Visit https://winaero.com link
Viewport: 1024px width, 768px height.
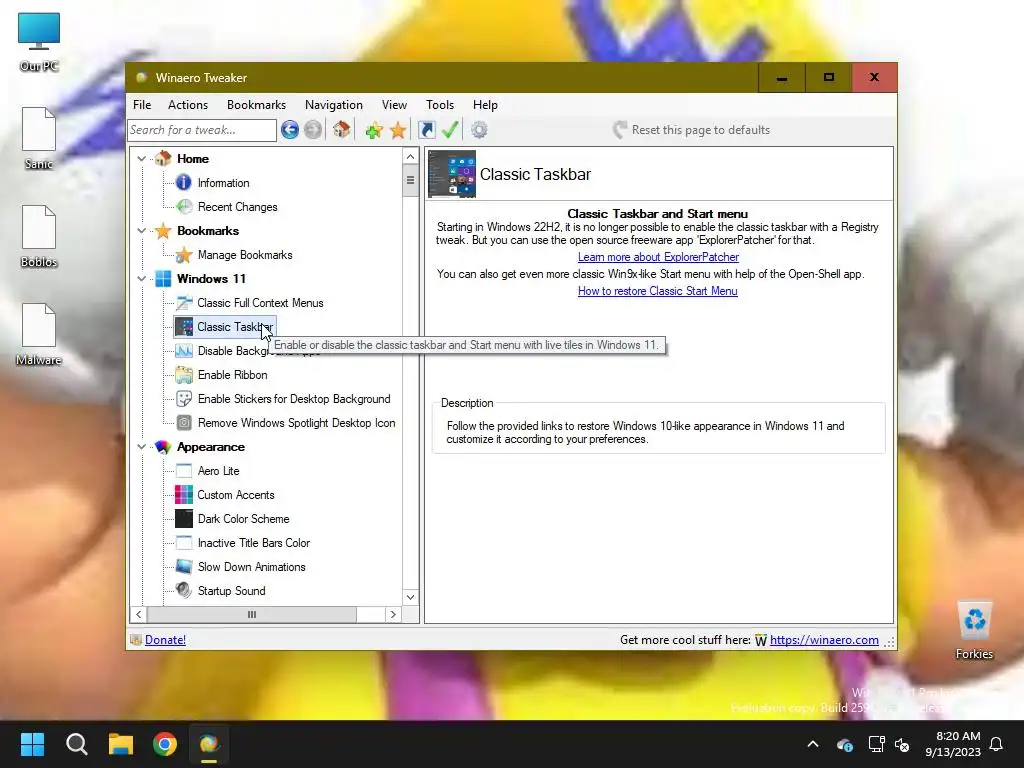coord(824,640)
